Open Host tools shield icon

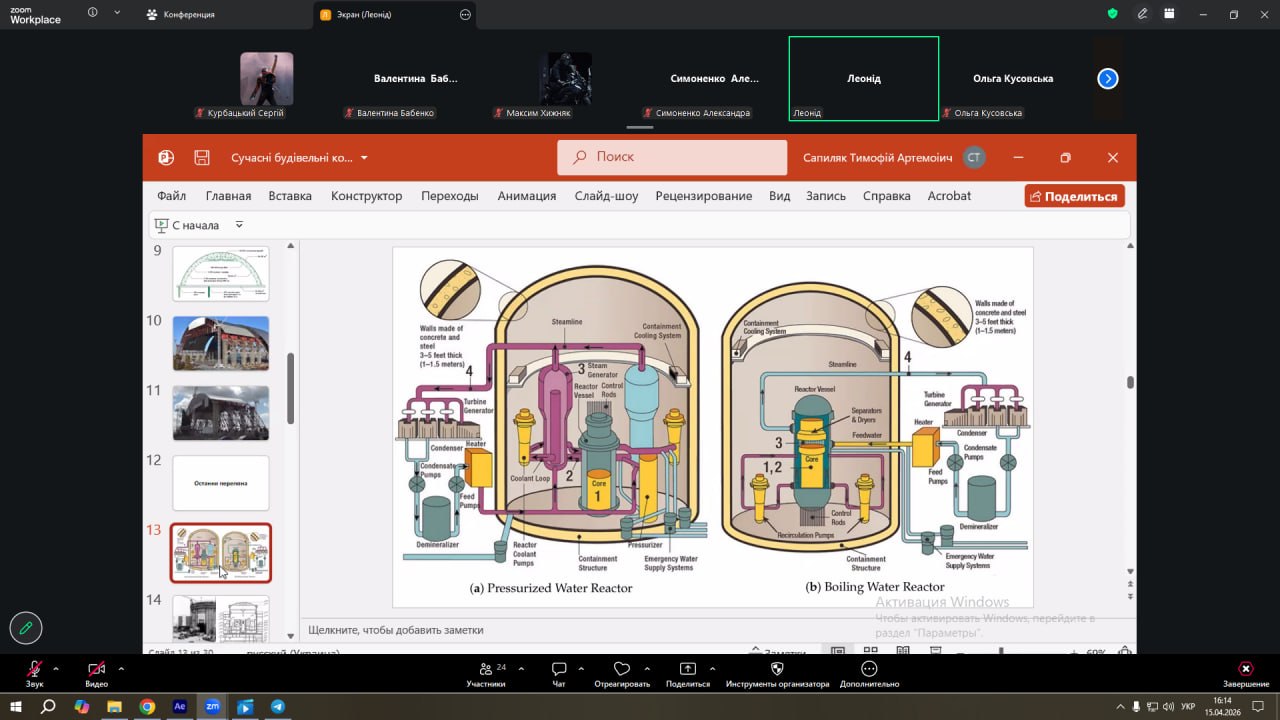[777, 669]
